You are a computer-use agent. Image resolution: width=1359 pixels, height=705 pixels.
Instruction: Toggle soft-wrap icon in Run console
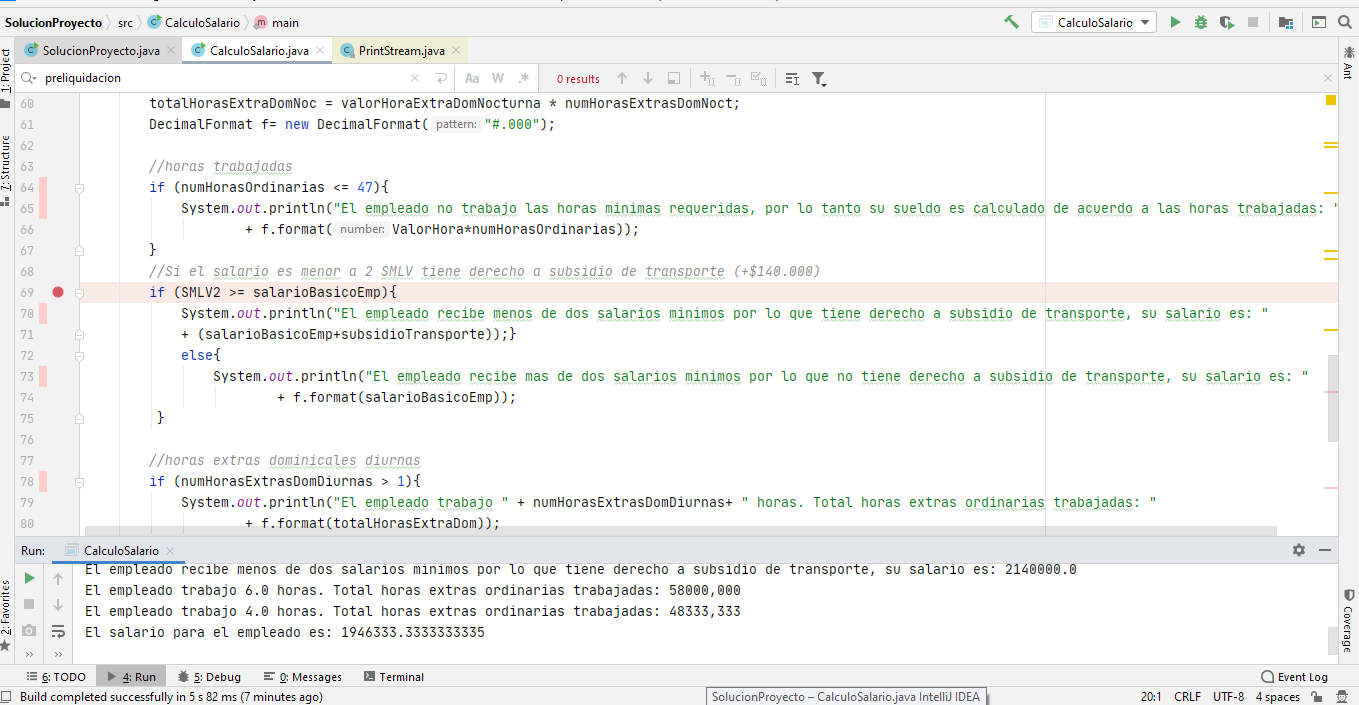point(58,631)
